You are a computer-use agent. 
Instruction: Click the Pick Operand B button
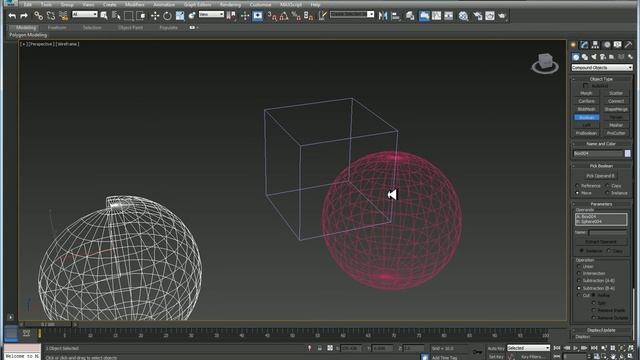(600, 176)
